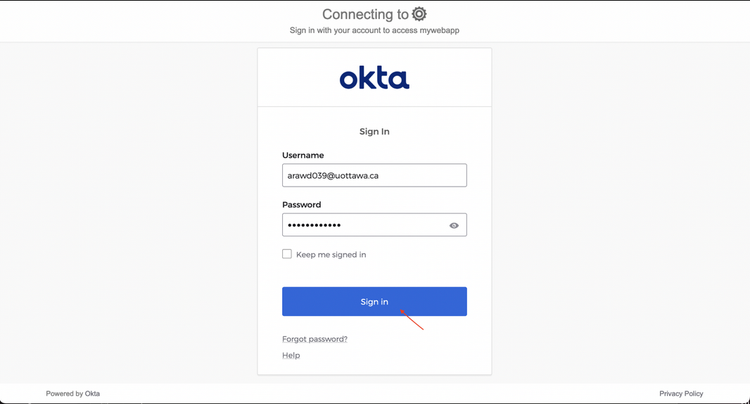Click Powered by Okta in the footer

click(73, 394)
